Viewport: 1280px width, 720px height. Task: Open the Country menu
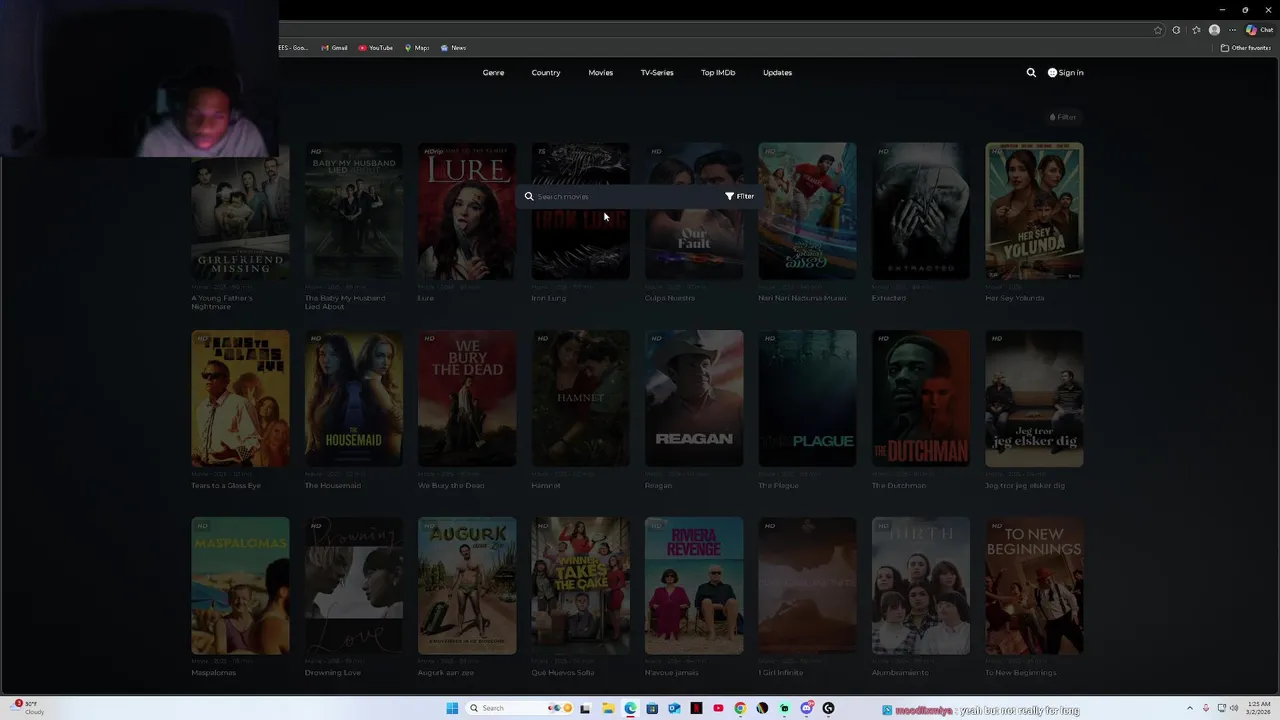pos(546,72)
